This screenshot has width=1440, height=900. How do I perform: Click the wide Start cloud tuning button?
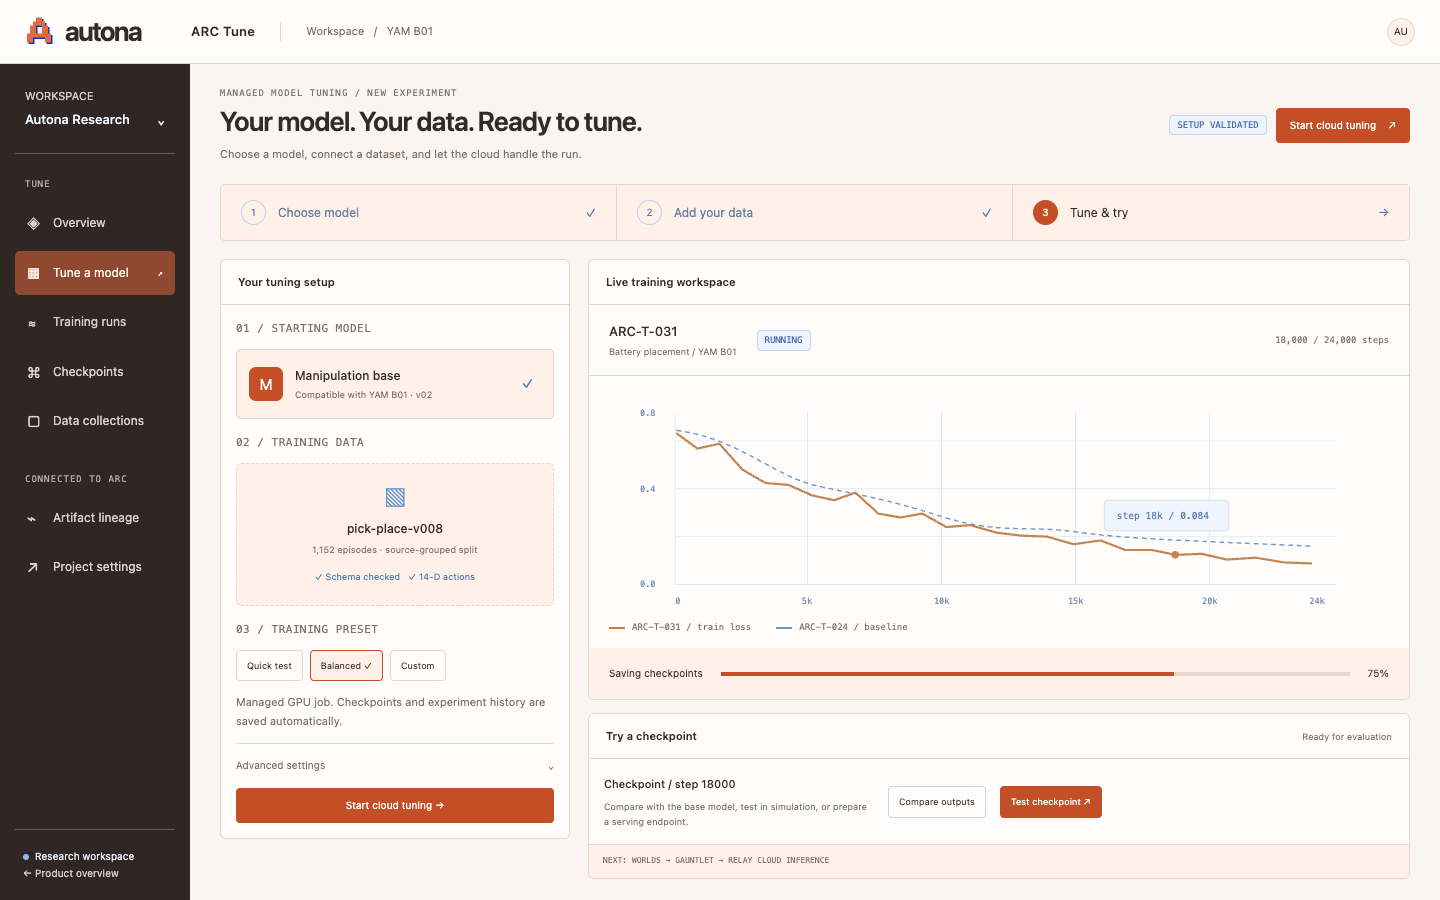point(395,806)
